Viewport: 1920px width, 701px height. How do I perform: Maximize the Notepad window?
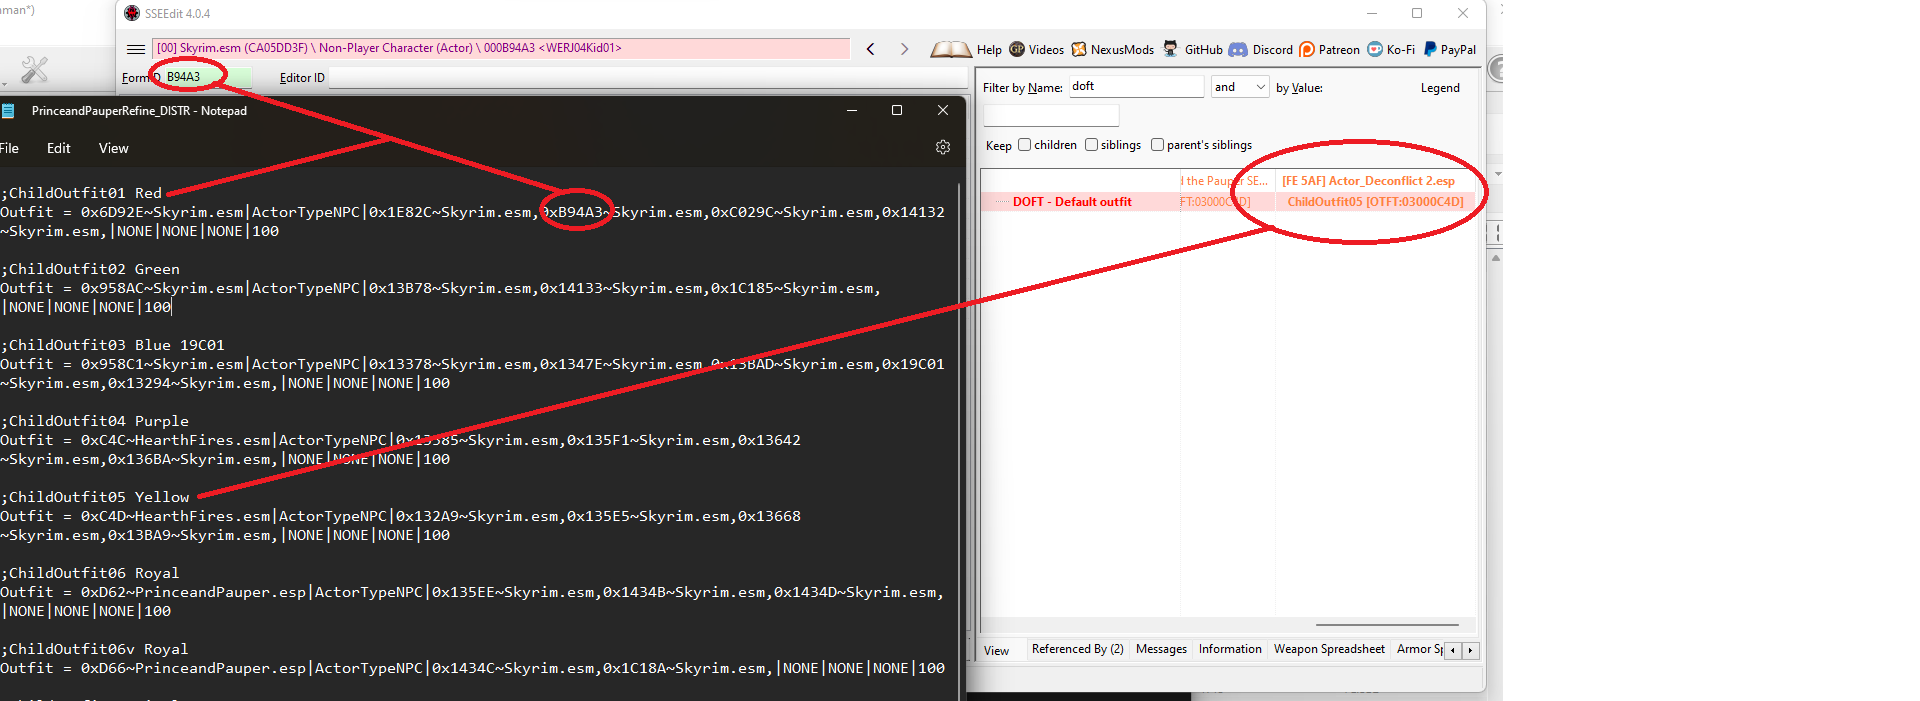(897, 110)
